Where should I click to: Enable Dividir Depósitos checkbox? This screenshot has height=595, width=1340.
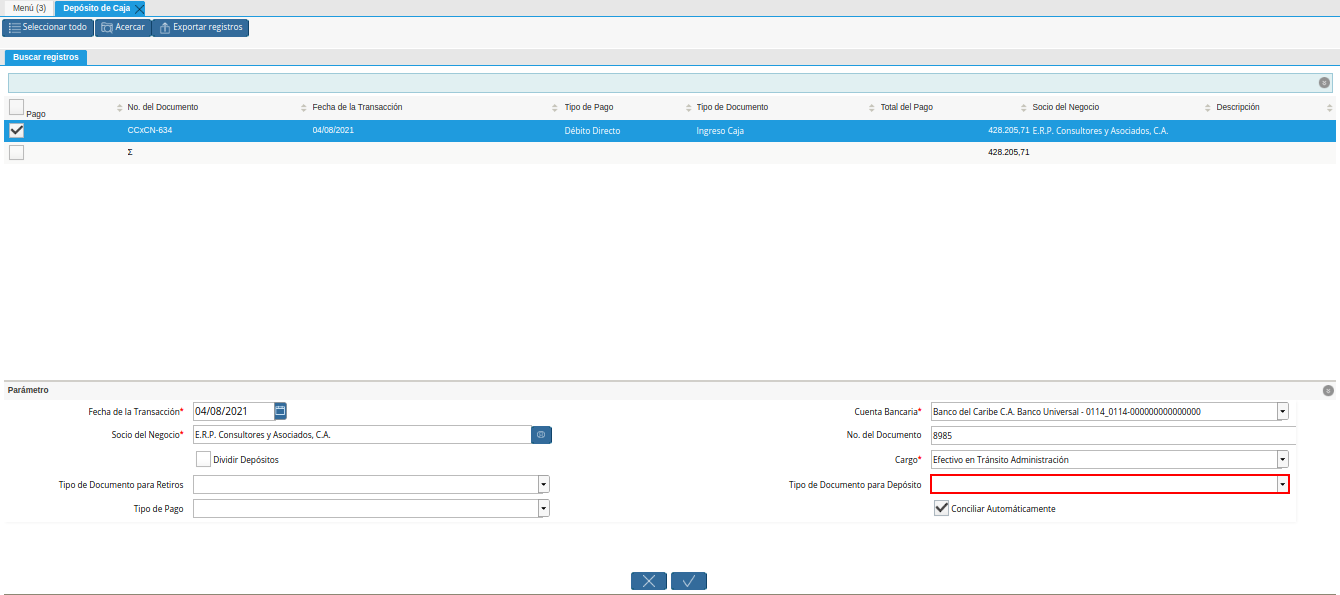click(204, 460)
